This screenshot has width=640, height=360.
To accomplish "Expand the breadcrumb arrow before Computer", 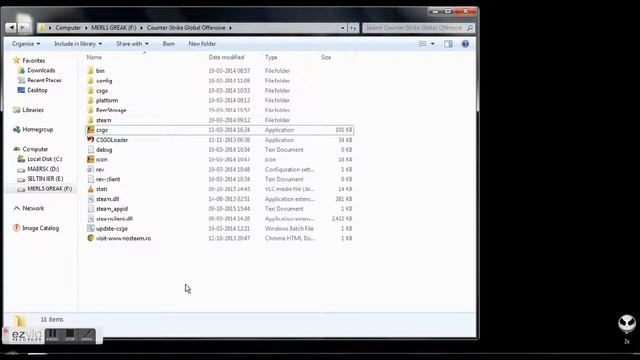I will (x=51, y=28).
